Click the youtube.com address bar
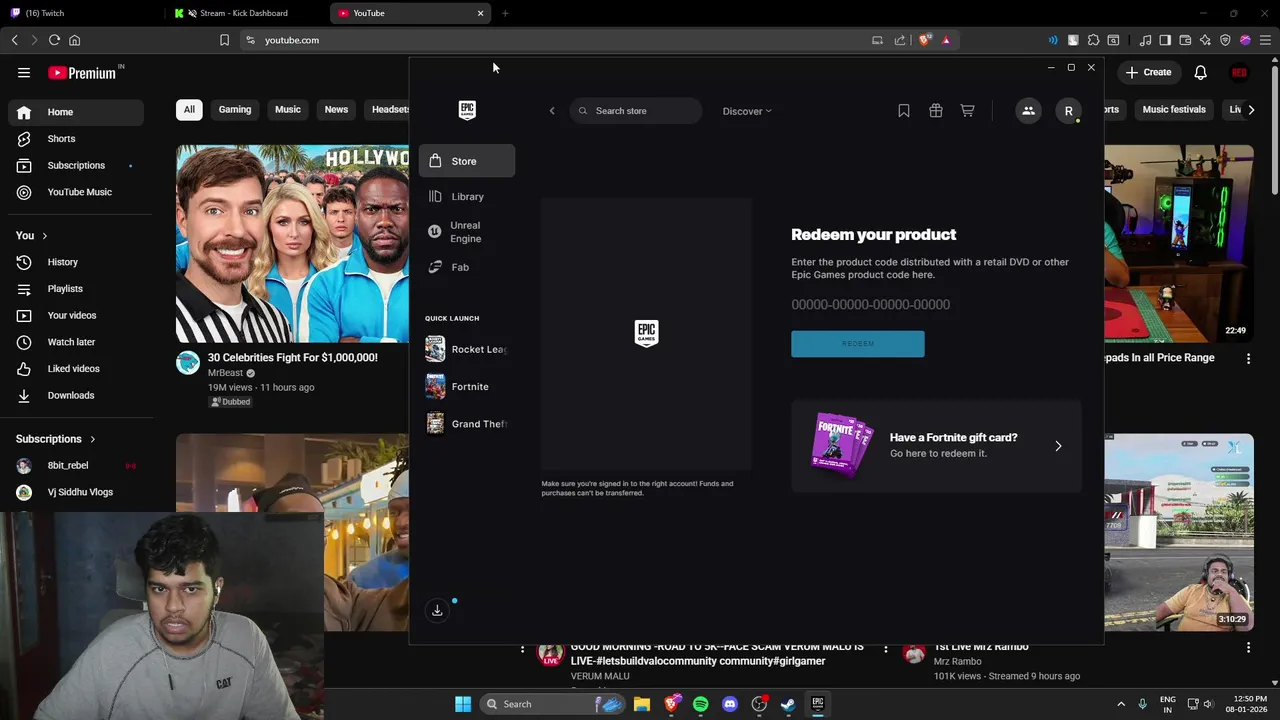Screen dimensions: 1280x720 point(550,40)
